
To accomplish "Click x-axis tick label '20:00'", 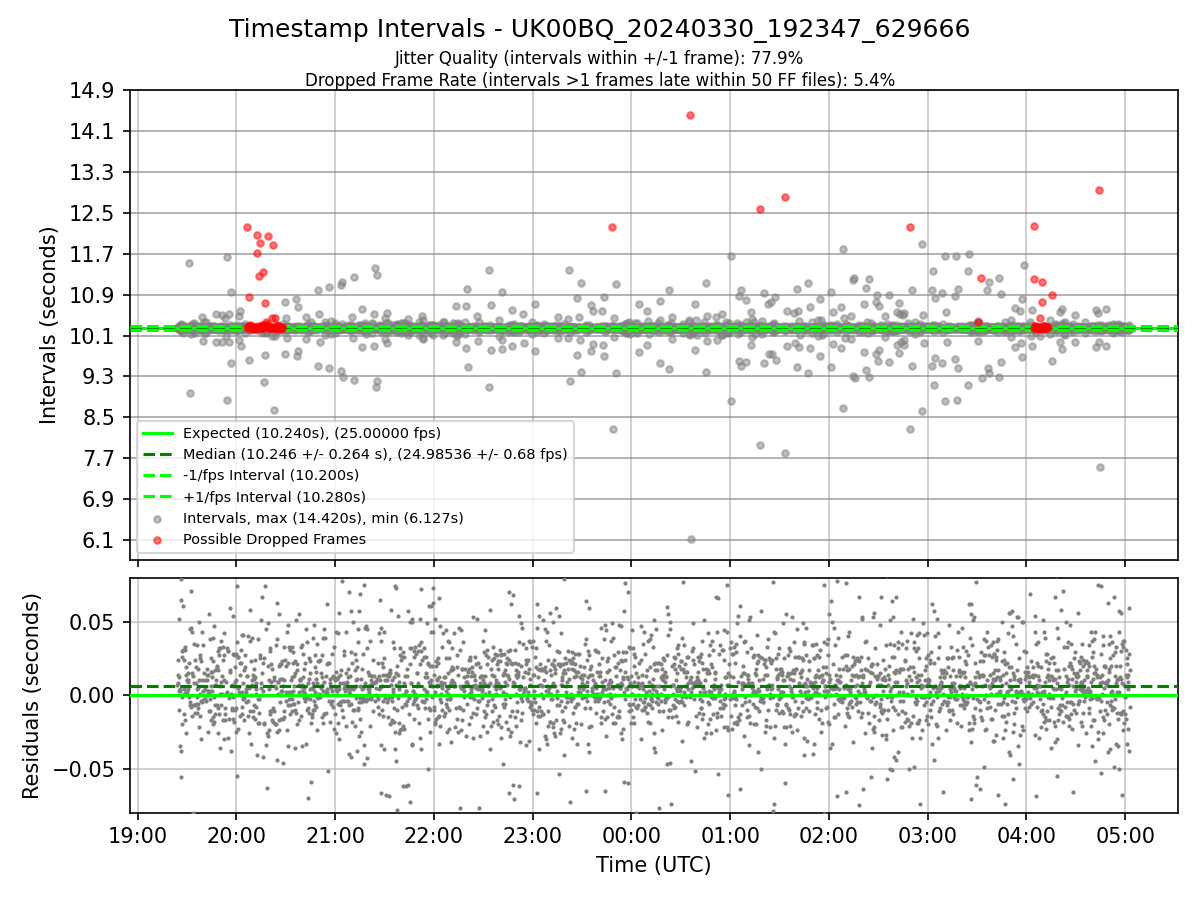I will [x=236, y=835].
